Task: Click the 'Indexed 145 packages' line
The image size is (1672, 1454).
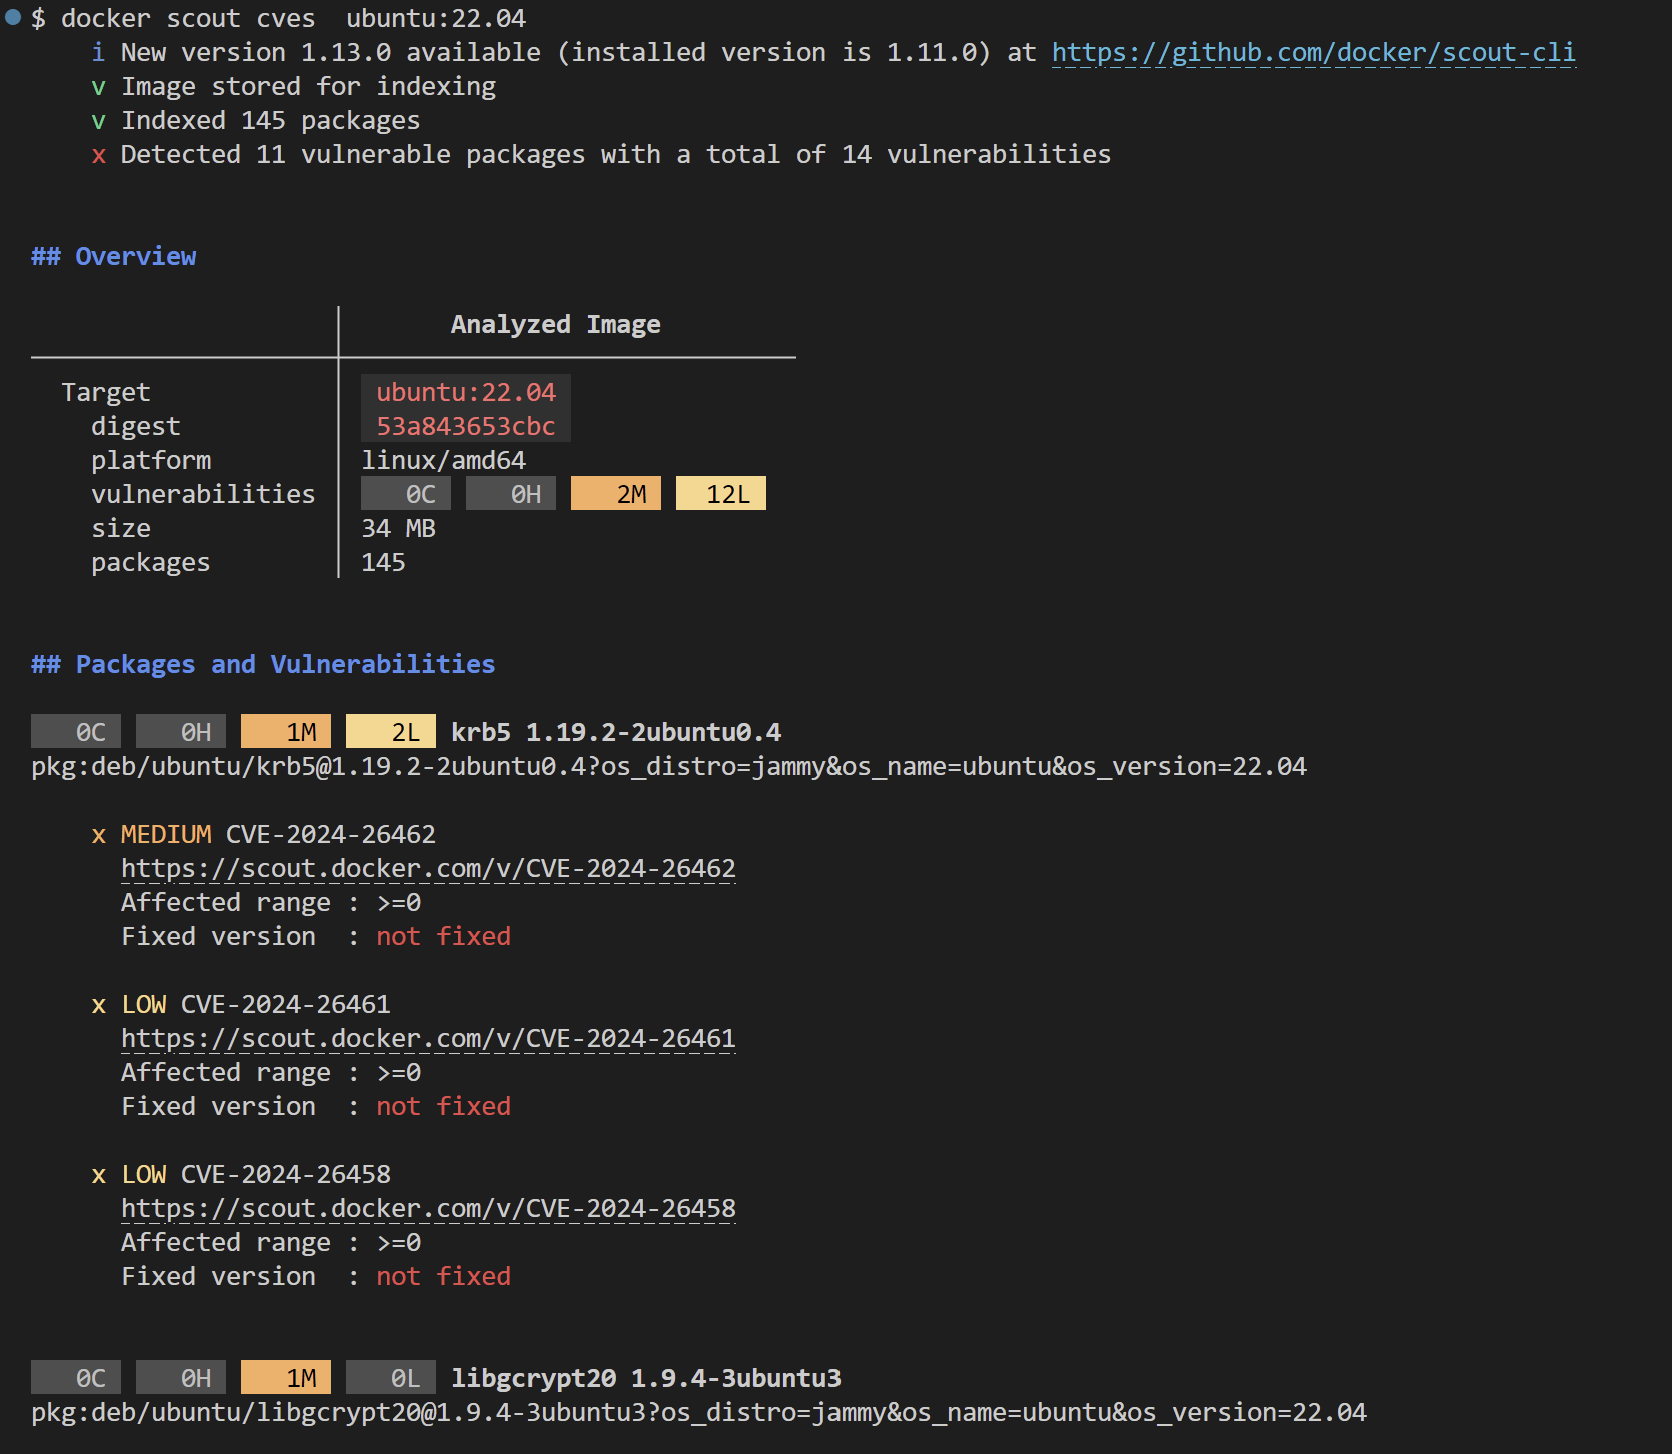Action: [x=270, y=120]
